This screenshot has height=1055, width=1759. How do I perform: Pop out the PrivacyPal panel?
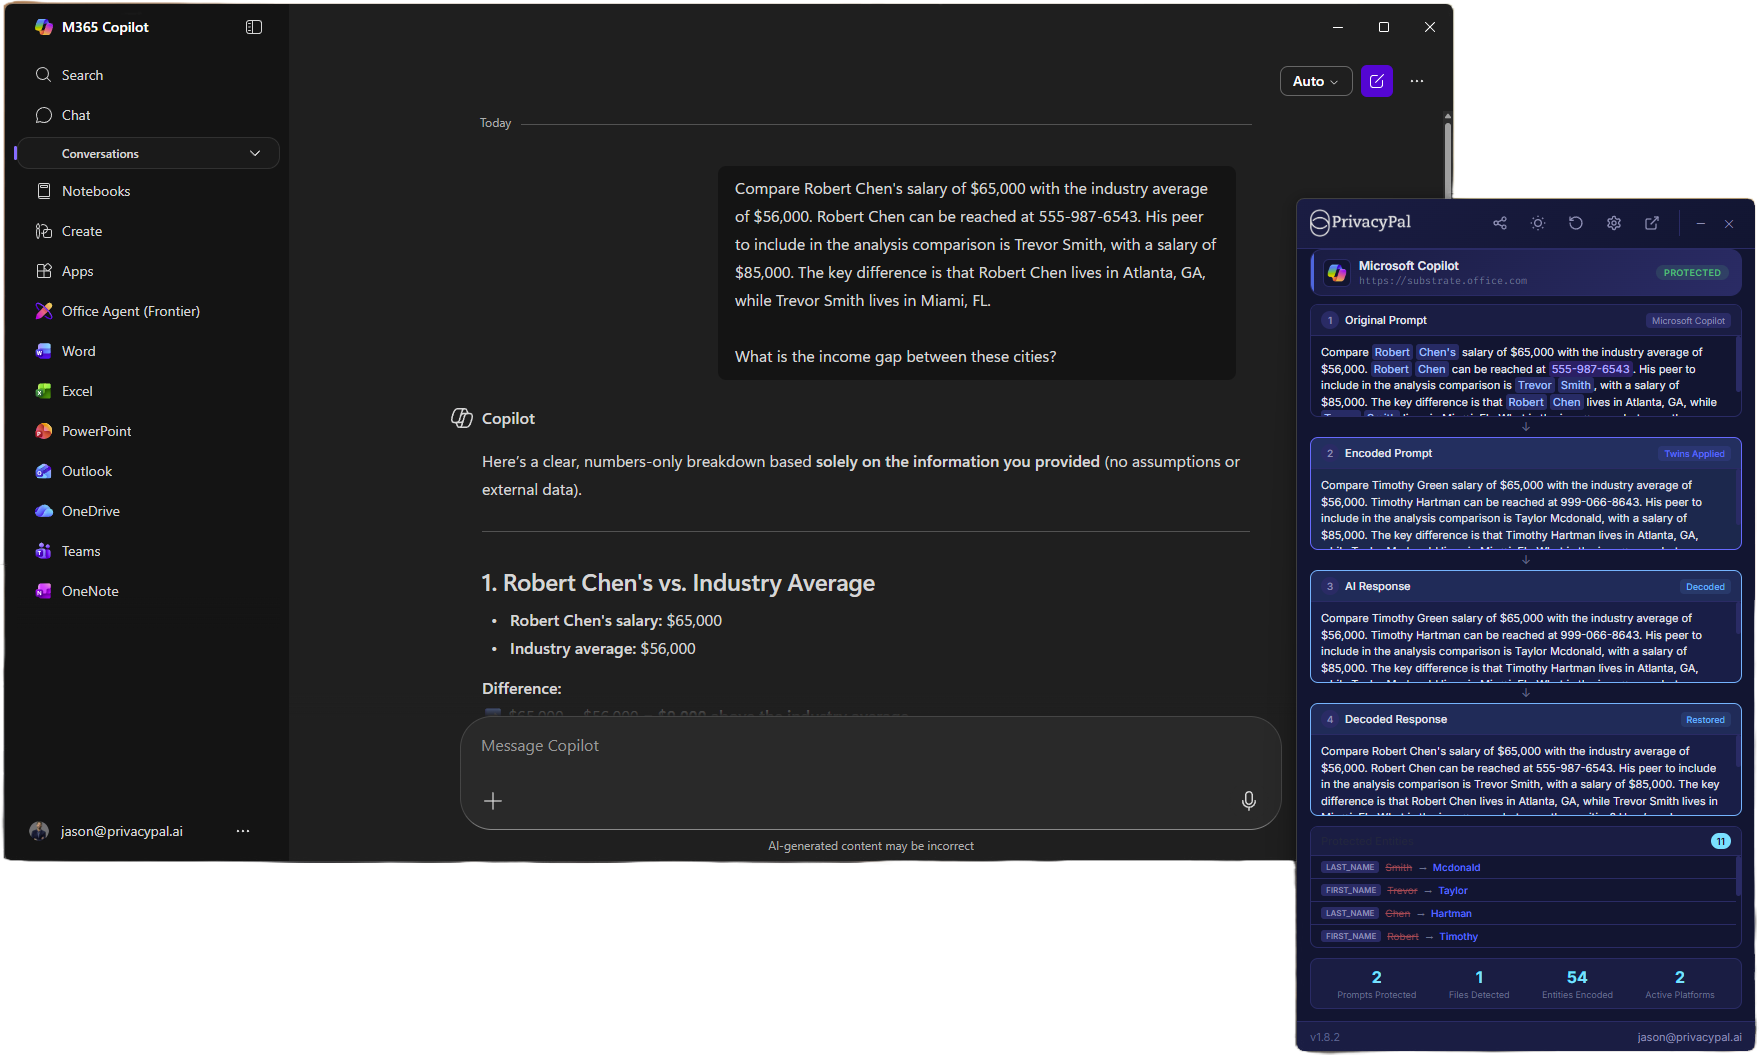pyautogui.click(x=1652, y=223)
